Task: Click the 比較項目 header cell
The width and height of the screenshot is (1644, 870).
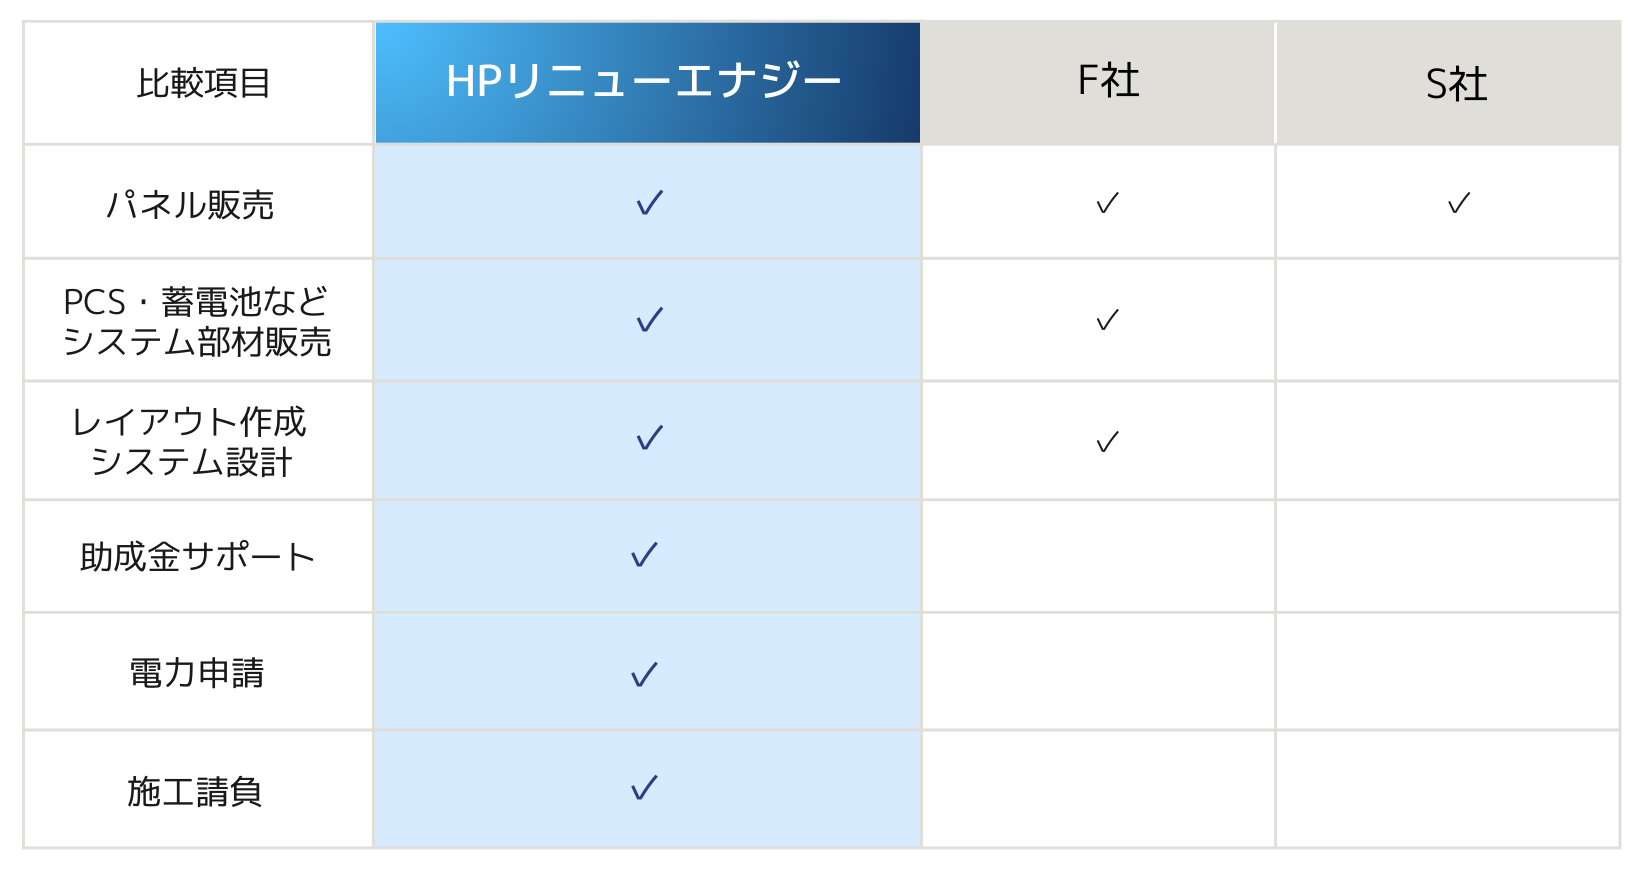Action: point(203,83)
